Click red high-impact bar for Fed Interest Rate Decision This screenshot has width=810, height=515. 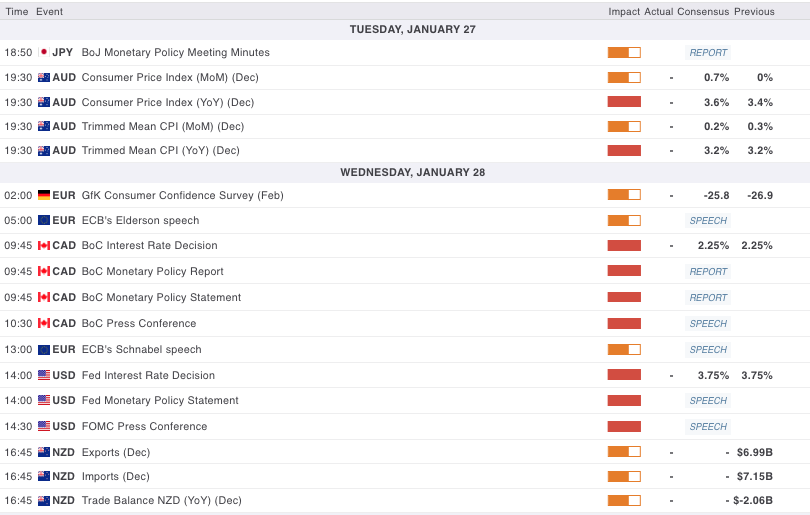[x=624, y=375]
